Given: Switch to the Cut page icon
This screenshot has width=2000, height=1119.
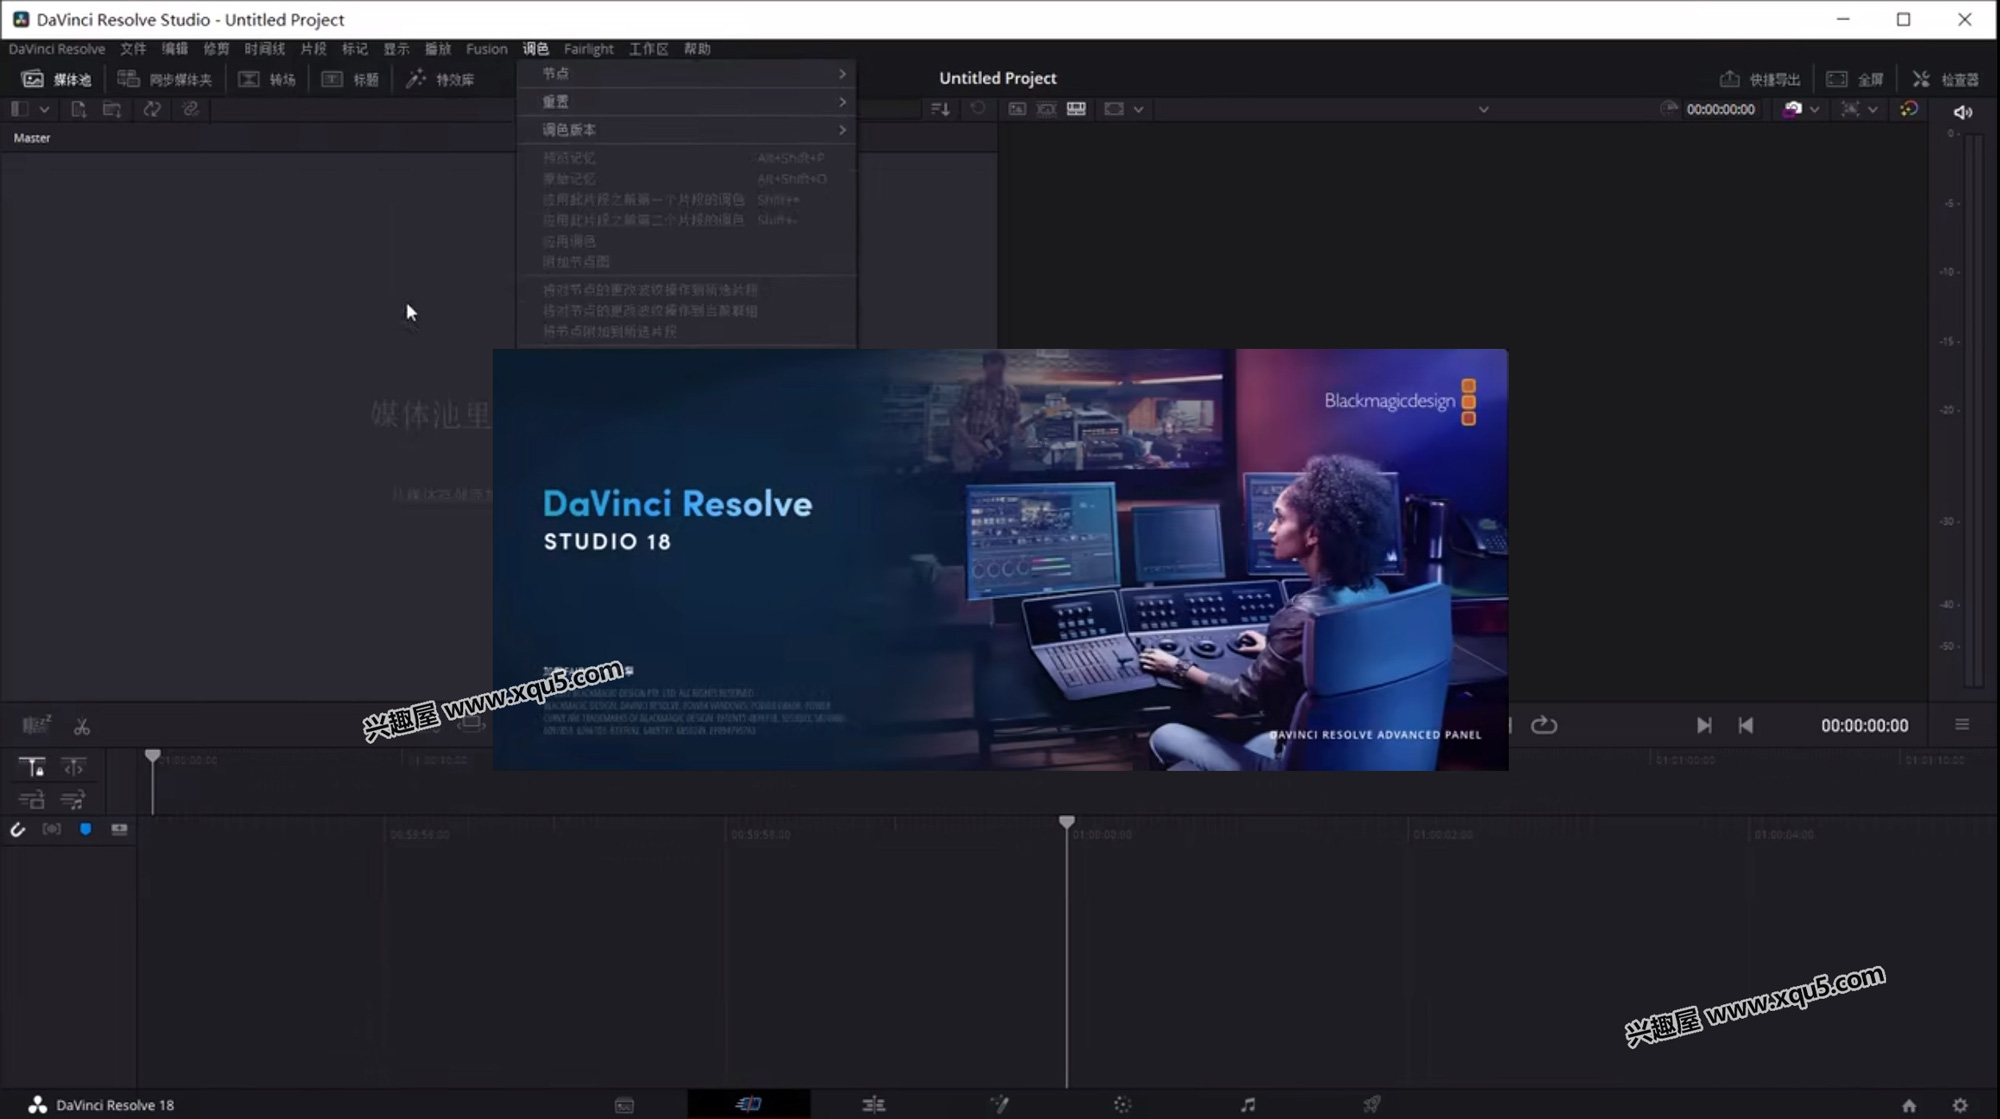Looking at the screenshot, I should tap(748, 1104).
